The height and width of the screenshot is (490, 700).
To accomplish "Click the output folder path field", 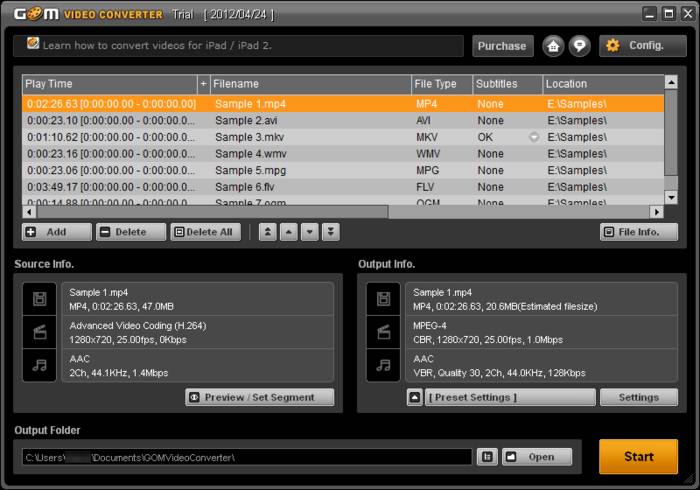I will [x=246, y=457].
